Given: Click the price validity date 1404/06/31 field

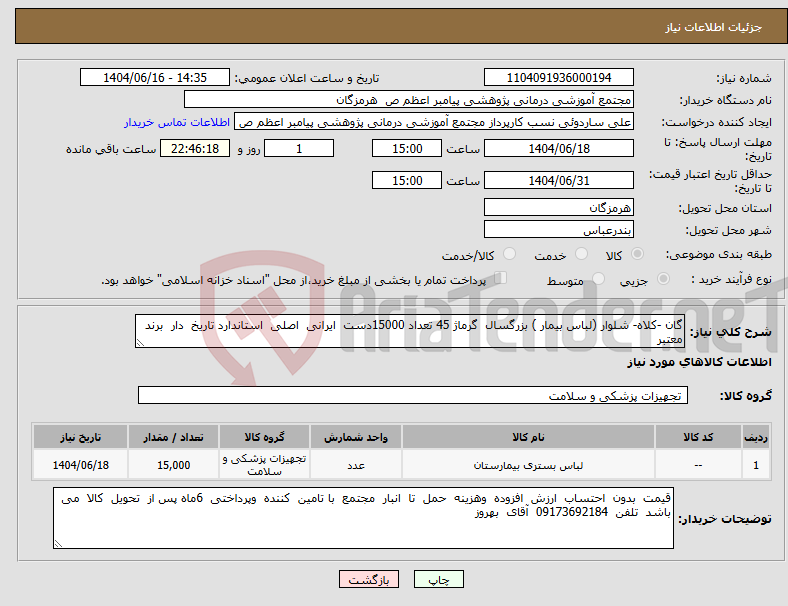Looking at the screenshot, I should coord(558,180).
